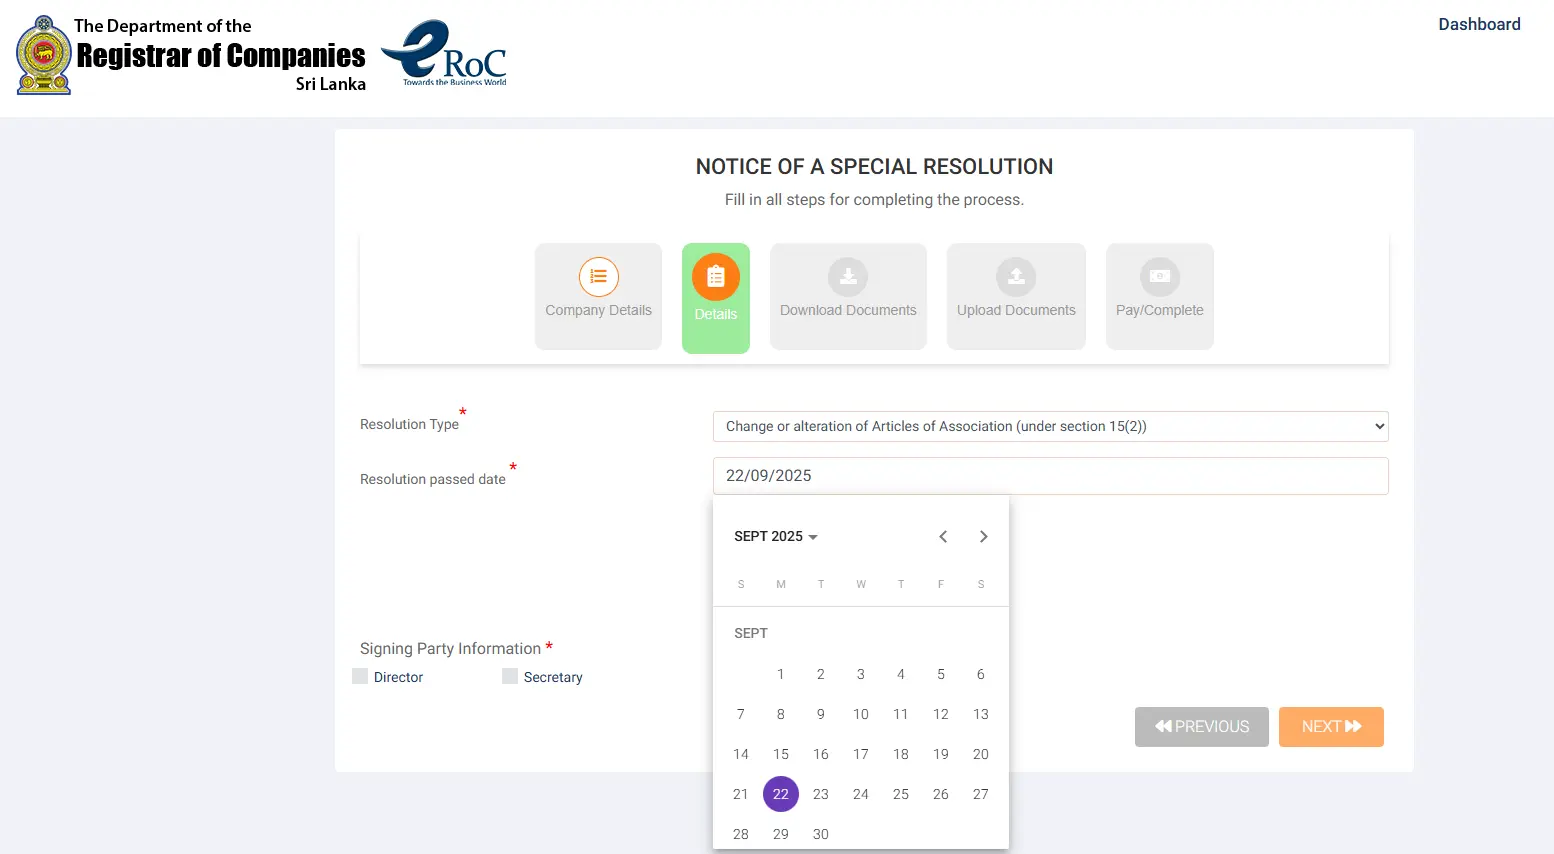The width and height of the screenshot is (1554, 854).
Task: Open the Download Documents step icon
Action: point(847,277)
